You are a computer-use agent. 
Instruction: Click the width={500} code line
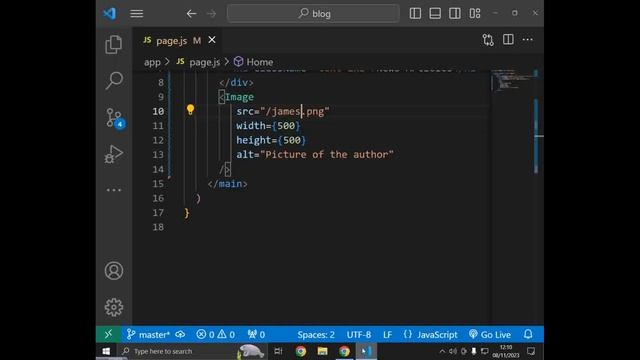point(268,126)
